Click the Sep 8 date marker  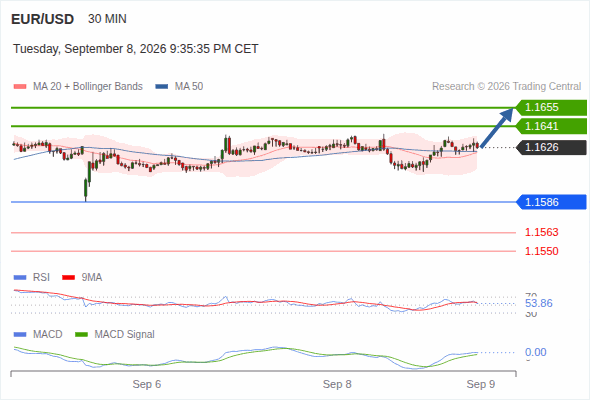click(x=337, y=384)
